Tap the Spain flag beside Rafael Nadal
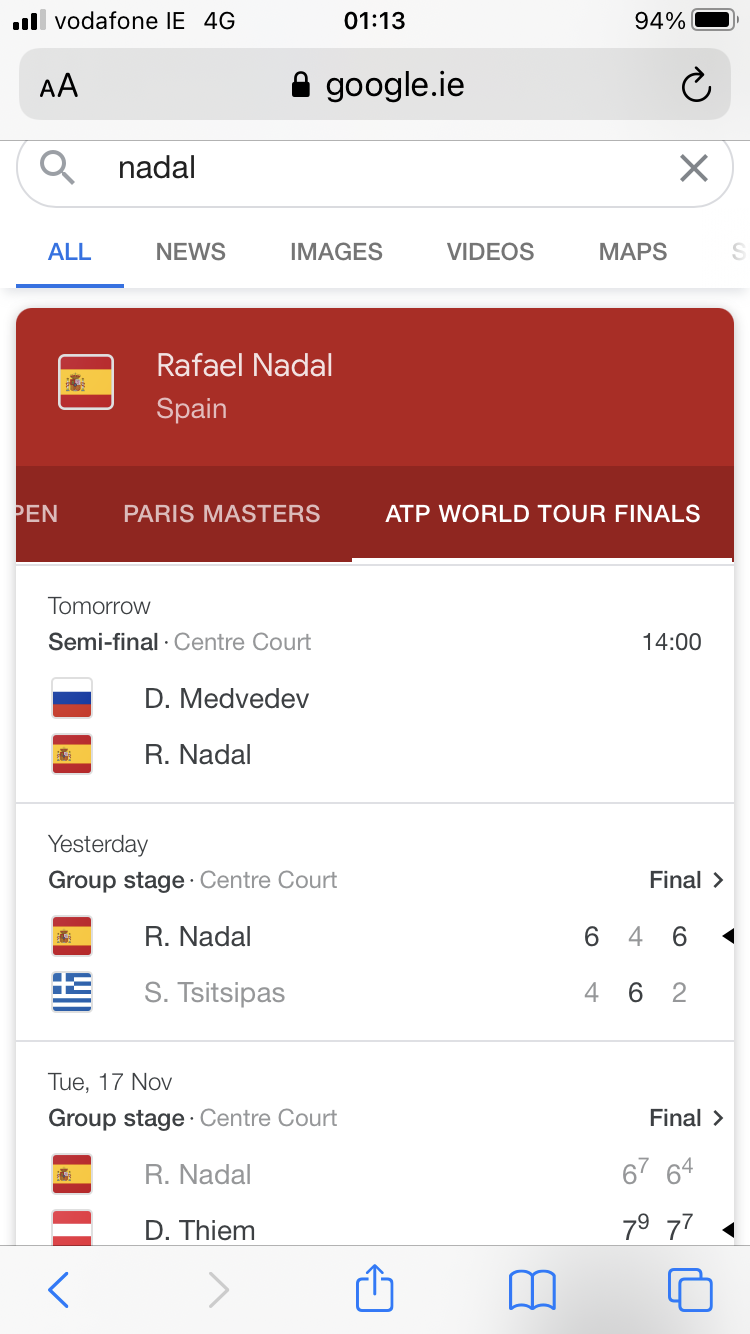The width and height of the screenshot is (750, 1334). (86, 382)
